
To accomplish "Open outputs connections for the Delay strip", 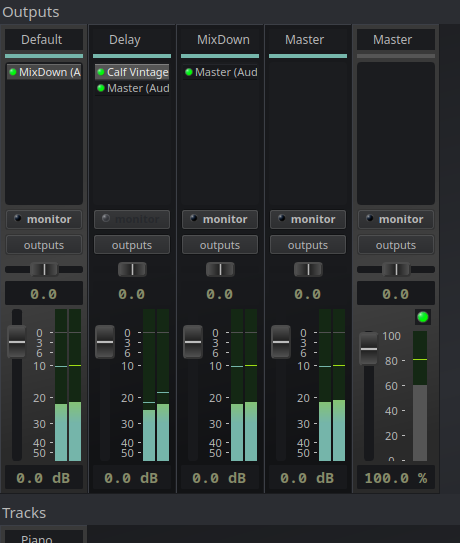I will (132, 245).
